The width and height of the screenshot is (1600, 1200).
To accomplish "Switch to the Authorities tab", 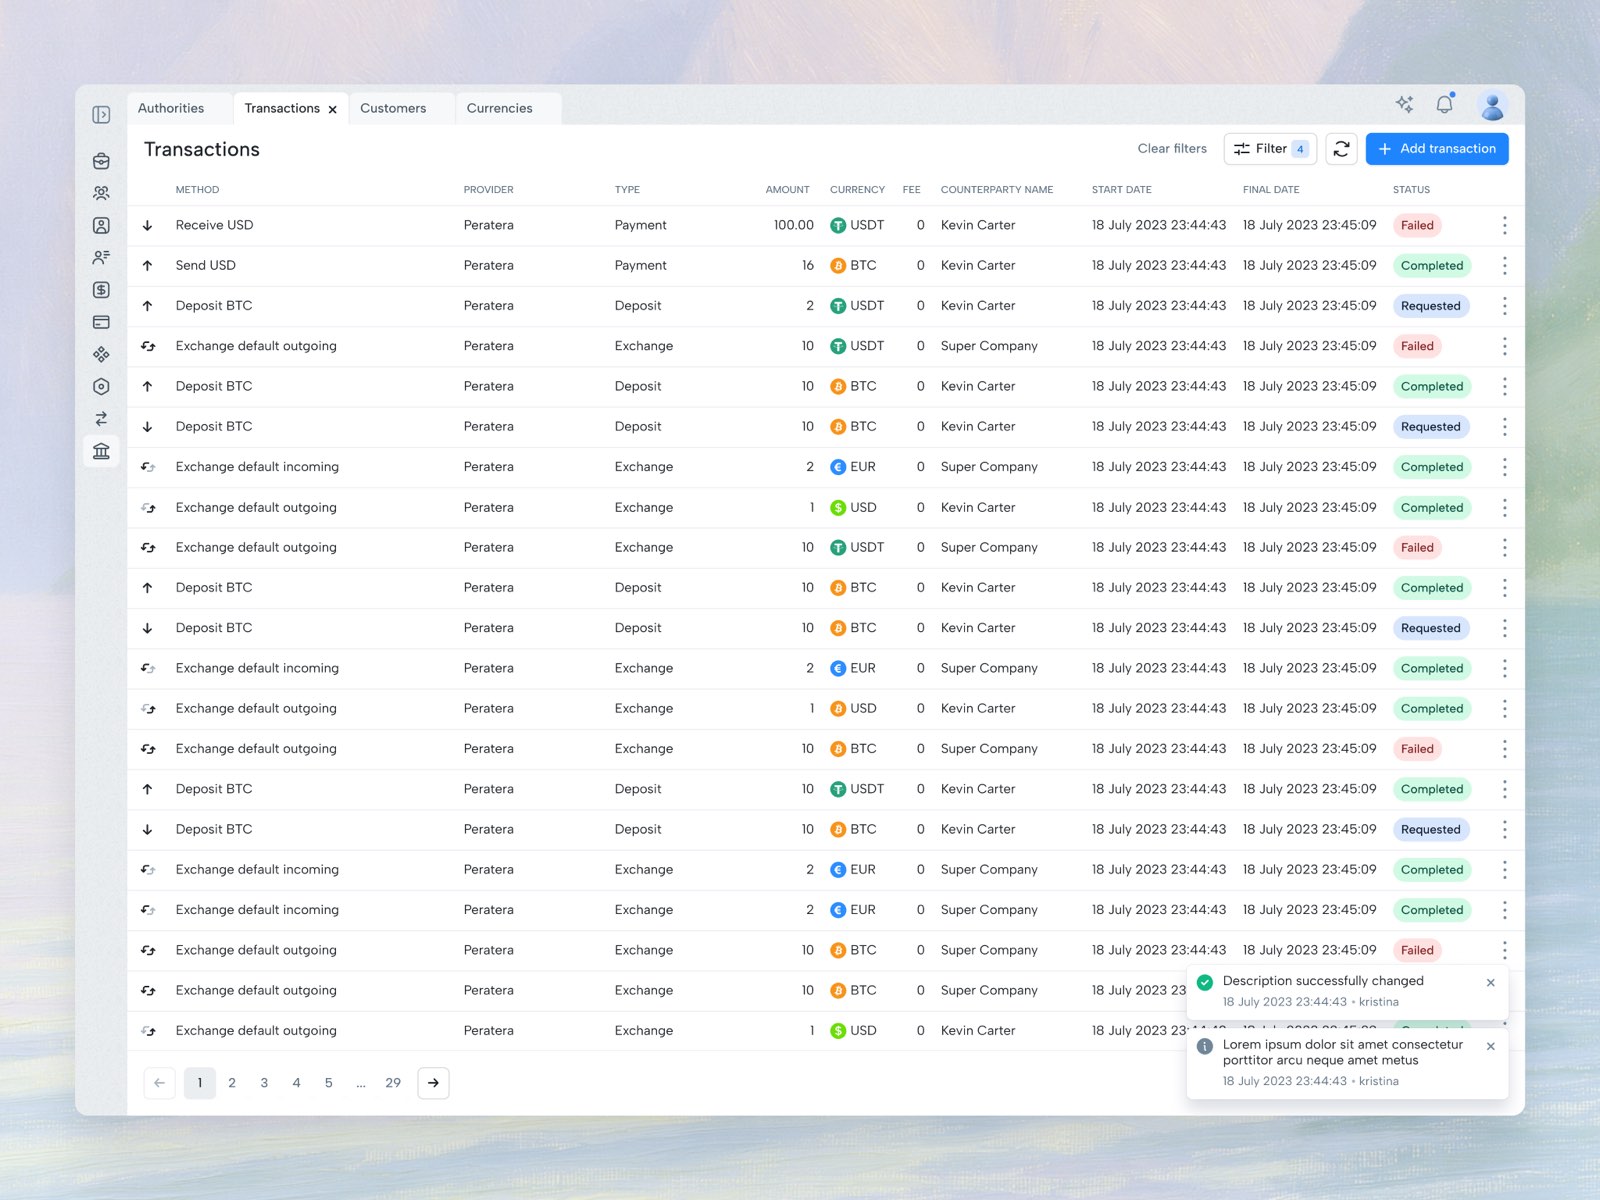I will (171, 108).
